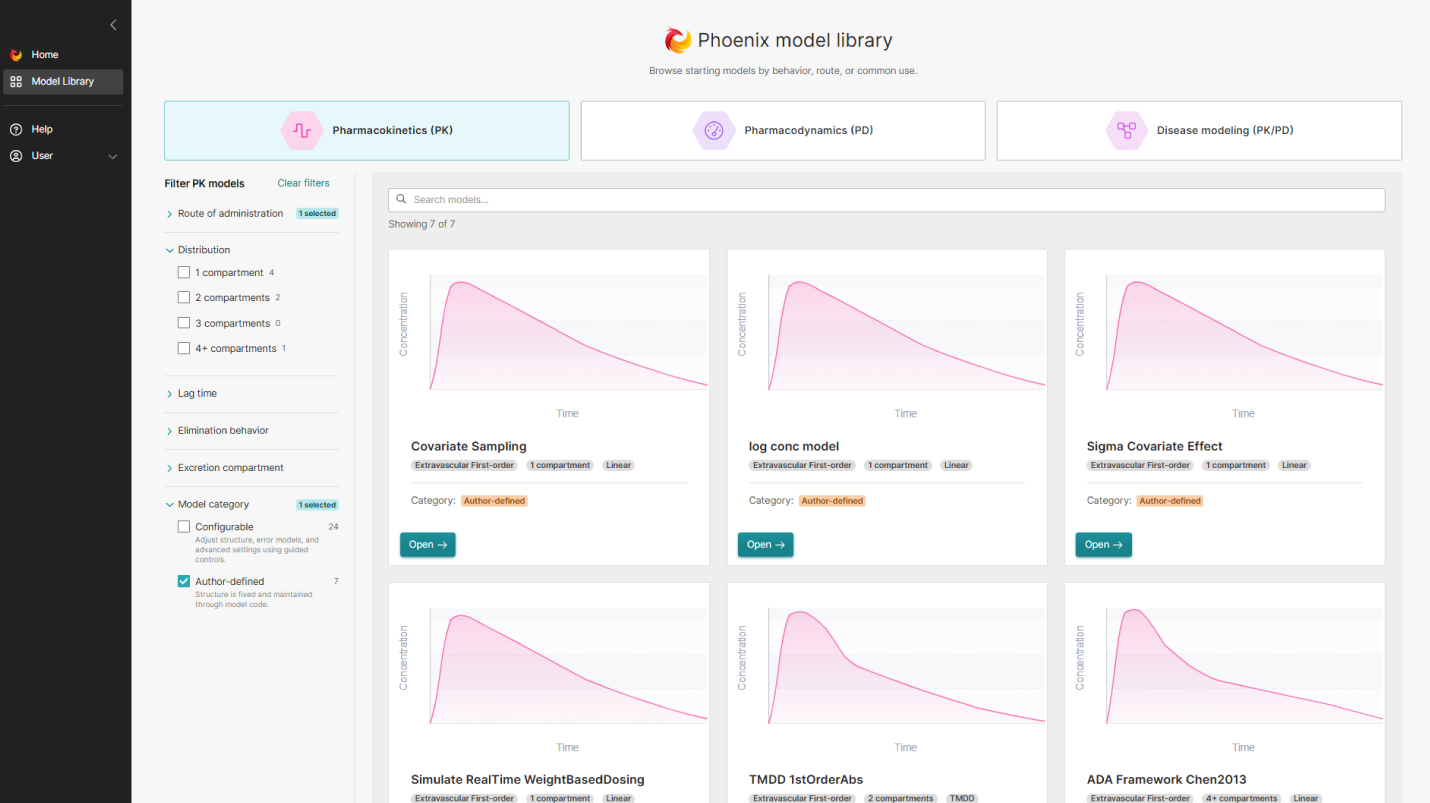Image resolution: width=1430 pixels, height=803 pixels.
Task: Click the User profile icon in the sidebar
Action: point(16,156)
